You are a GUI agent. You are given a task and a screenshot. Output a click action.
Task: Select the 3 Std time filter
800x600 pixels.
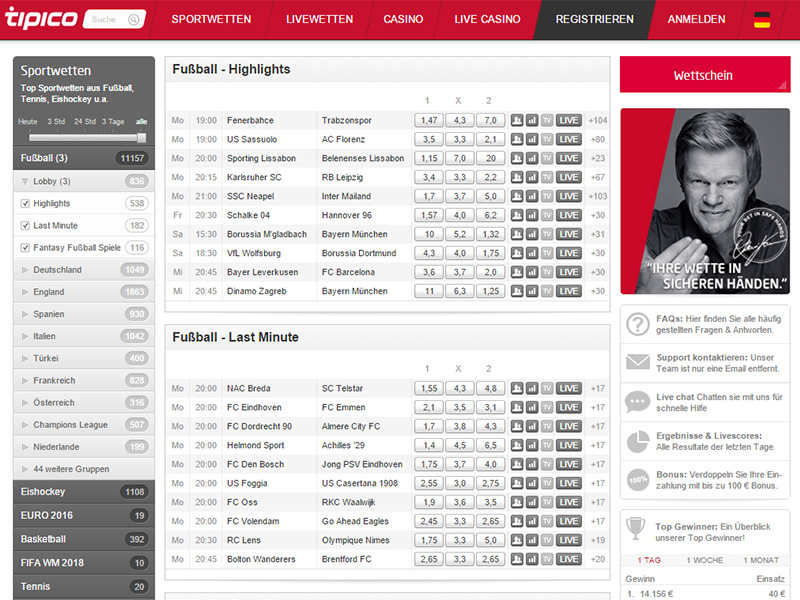point(56,121)
